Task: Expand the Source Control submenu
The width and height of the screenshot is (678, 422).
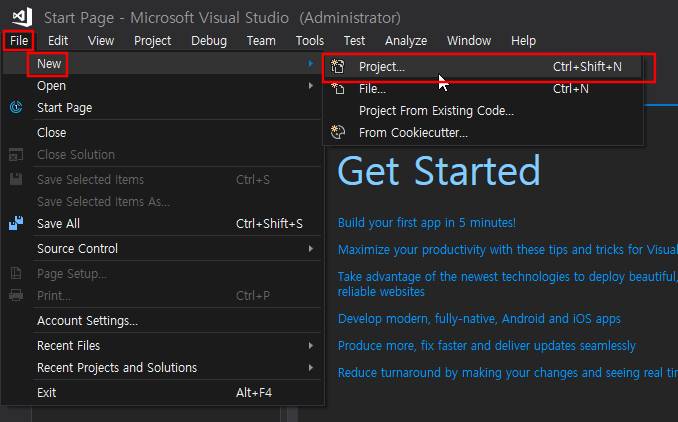Action: [x=311, y=248]
